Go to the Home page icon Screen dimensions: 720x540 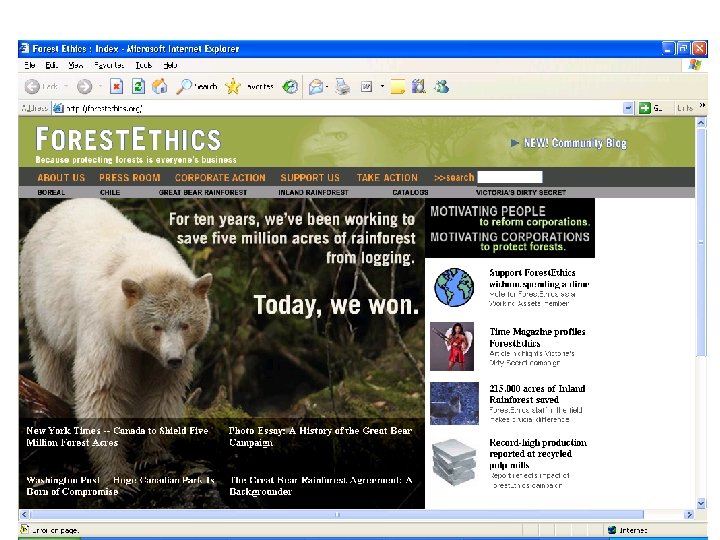pyautogui.click(x=159, y=86)
